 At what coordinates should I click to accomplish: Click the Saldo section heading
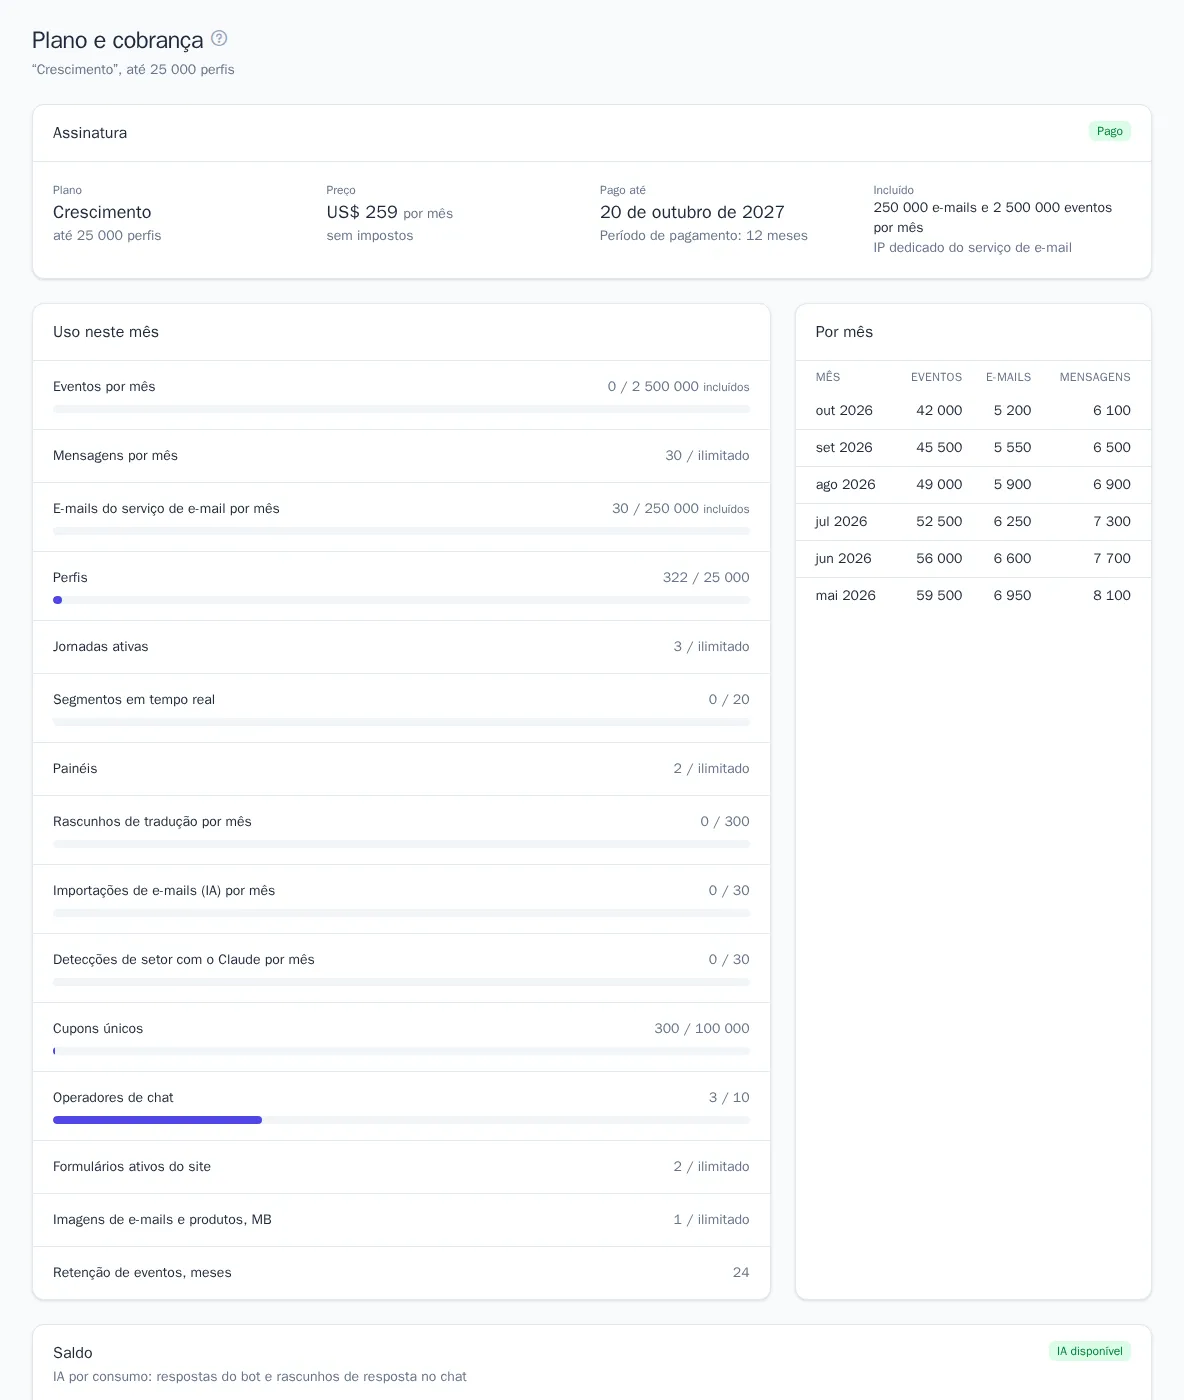click(73, 1353)
